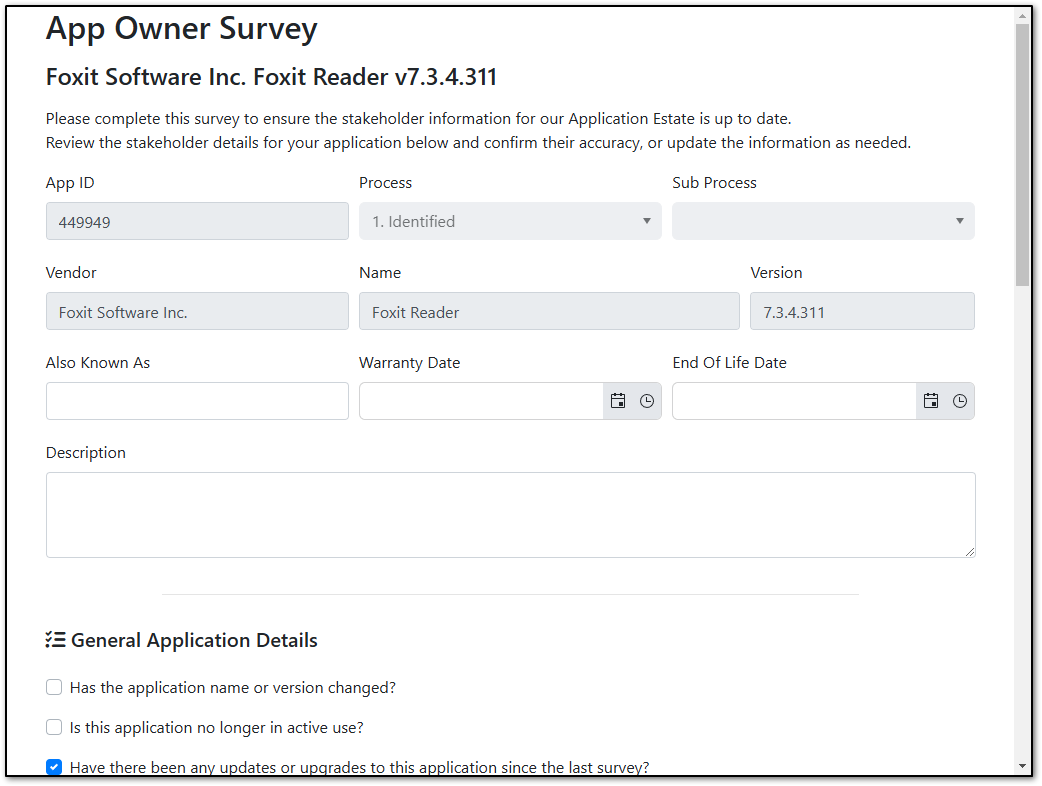Click the App ID label
Image resolution: width=1042 pixels, height=786 pixels.
[x=70, y=183]
